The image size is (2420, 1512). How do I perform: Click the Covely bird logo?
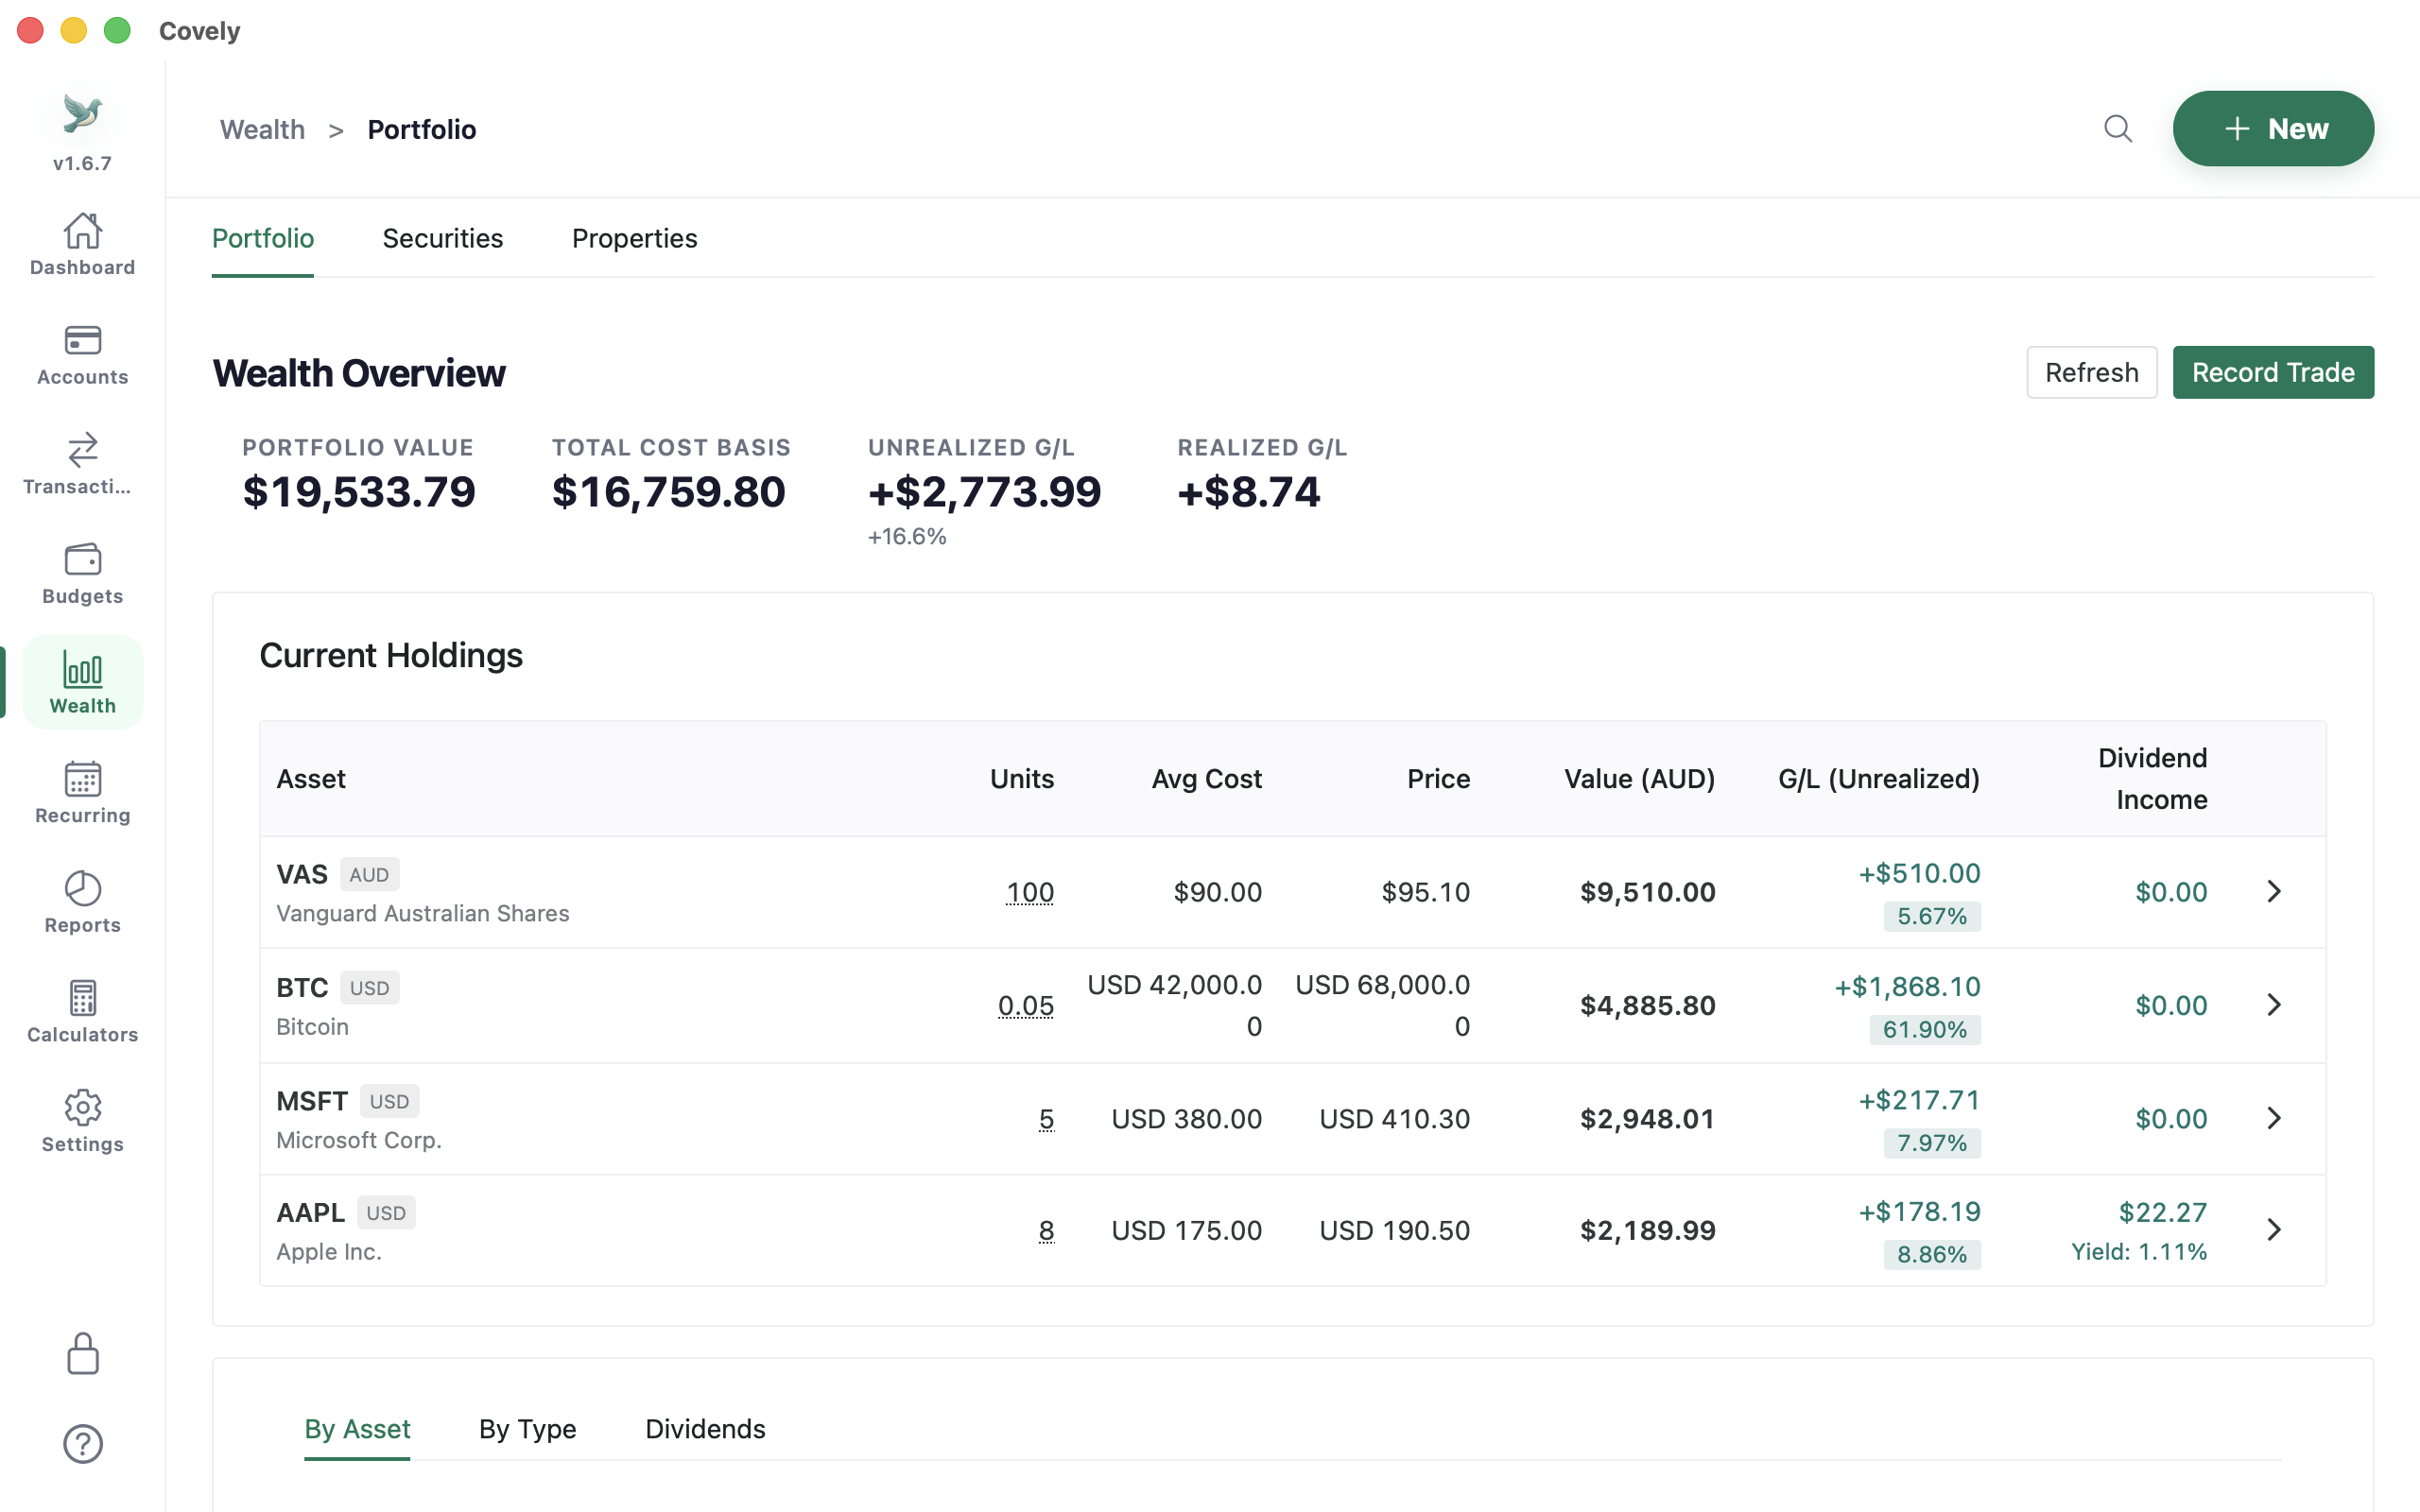[82, 113]
